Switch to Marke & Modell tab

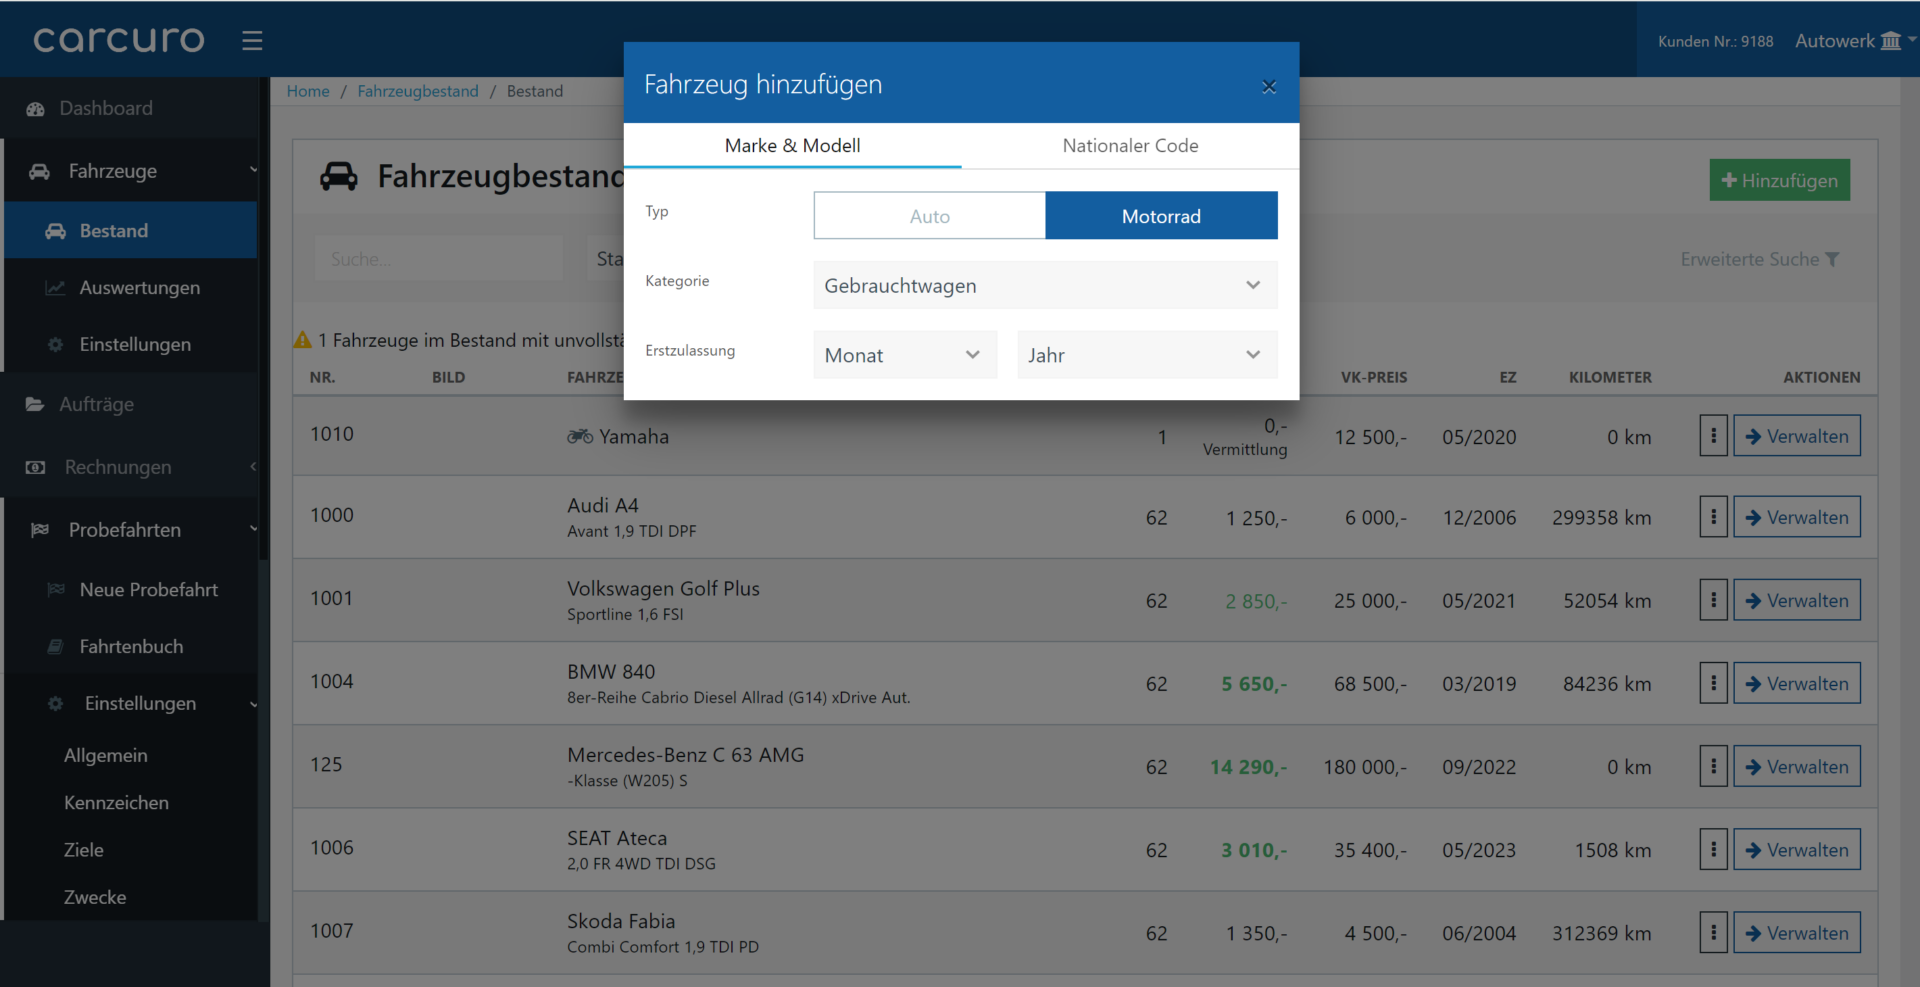(792, 146)
